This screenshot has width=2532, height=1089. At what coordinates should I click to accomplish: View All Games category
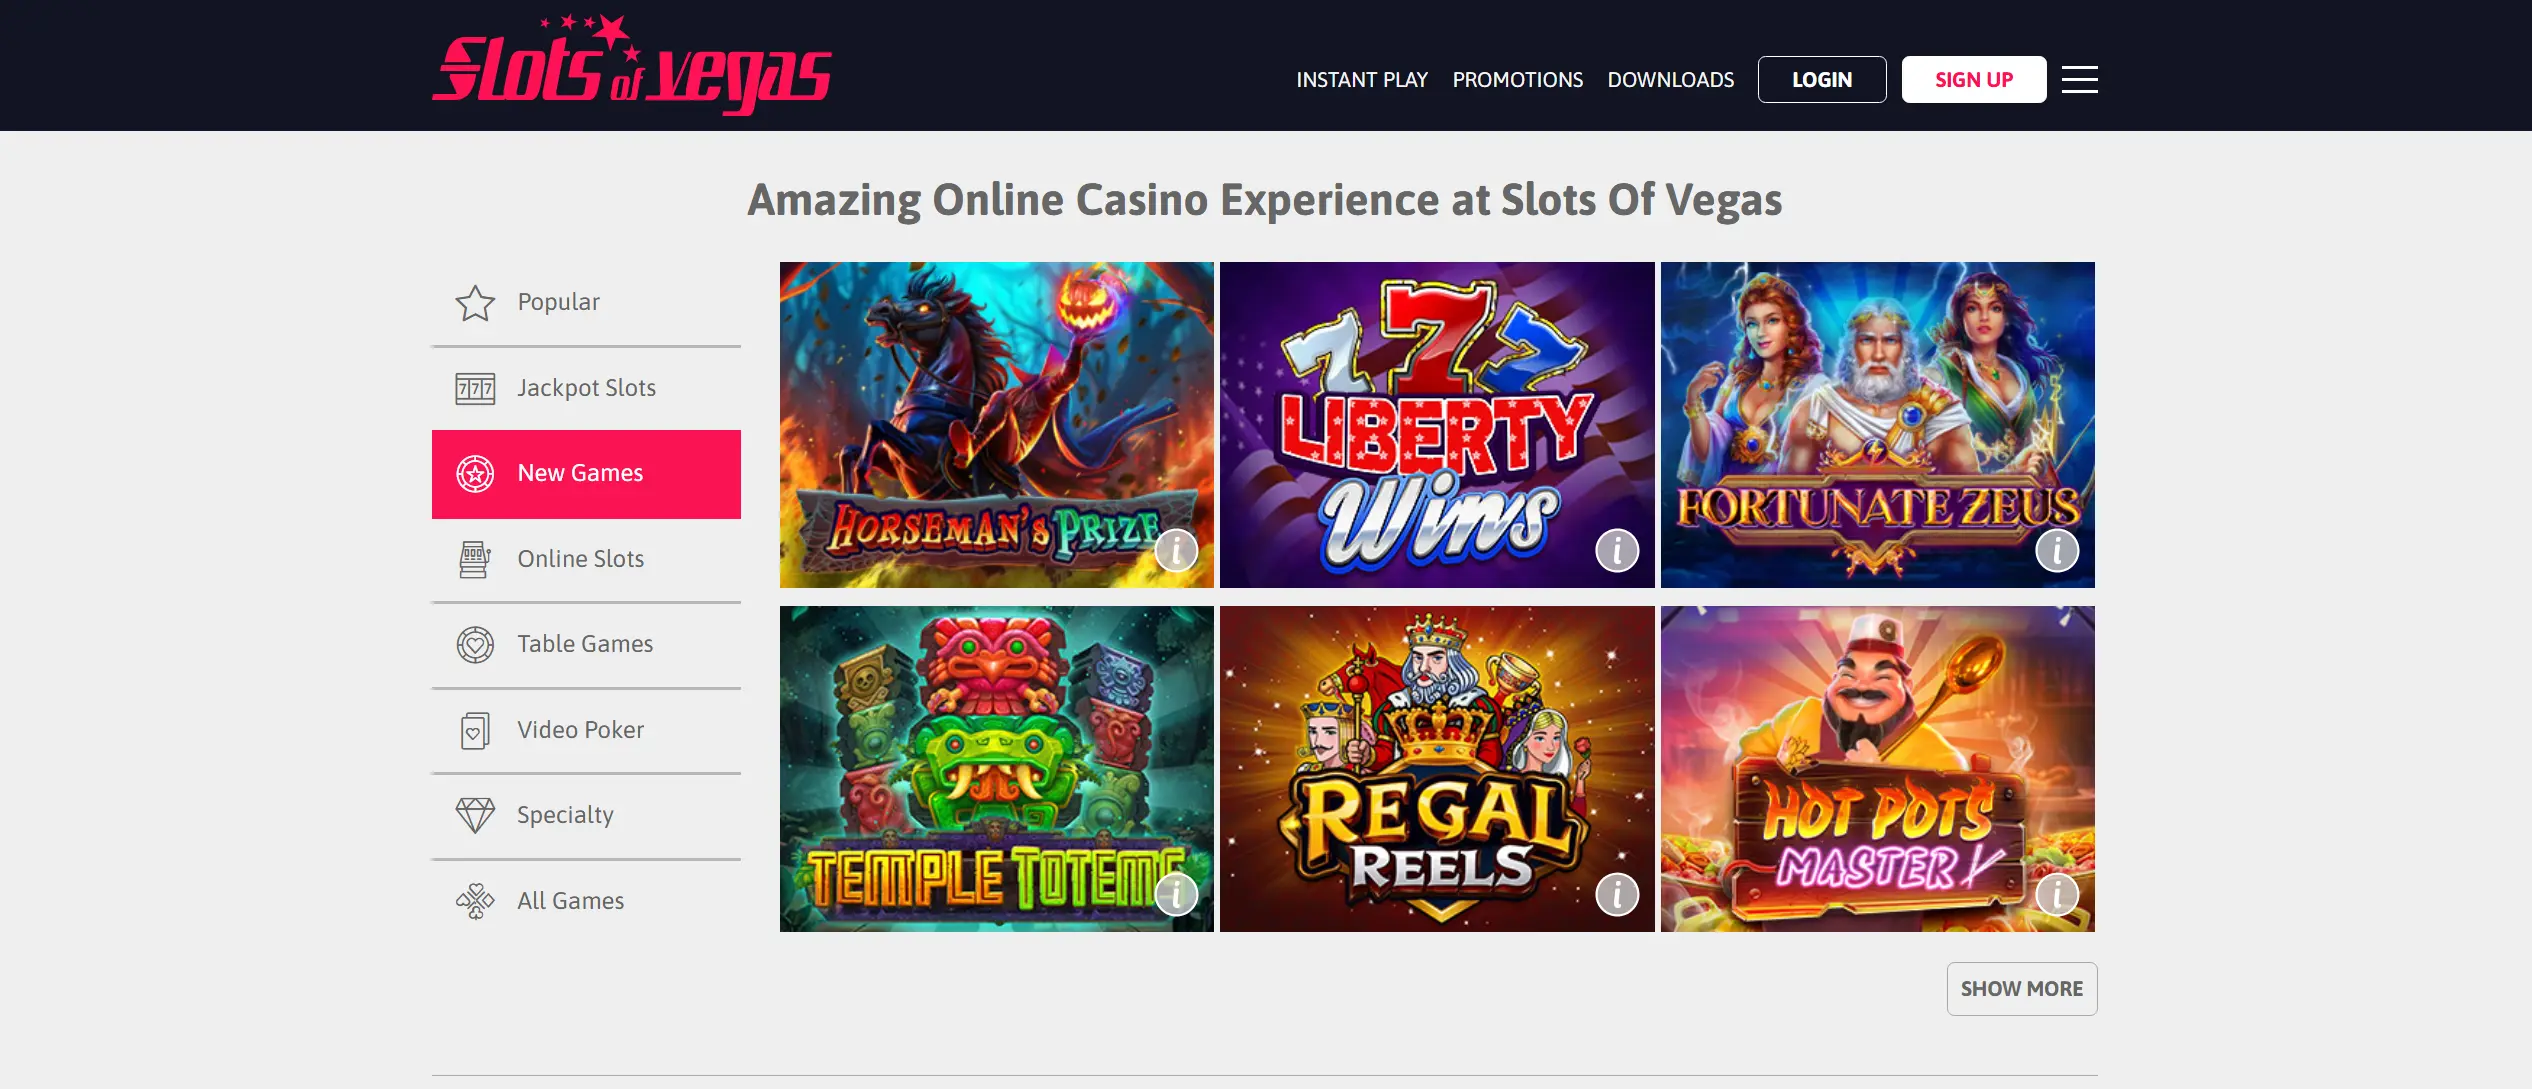point(586,901)
